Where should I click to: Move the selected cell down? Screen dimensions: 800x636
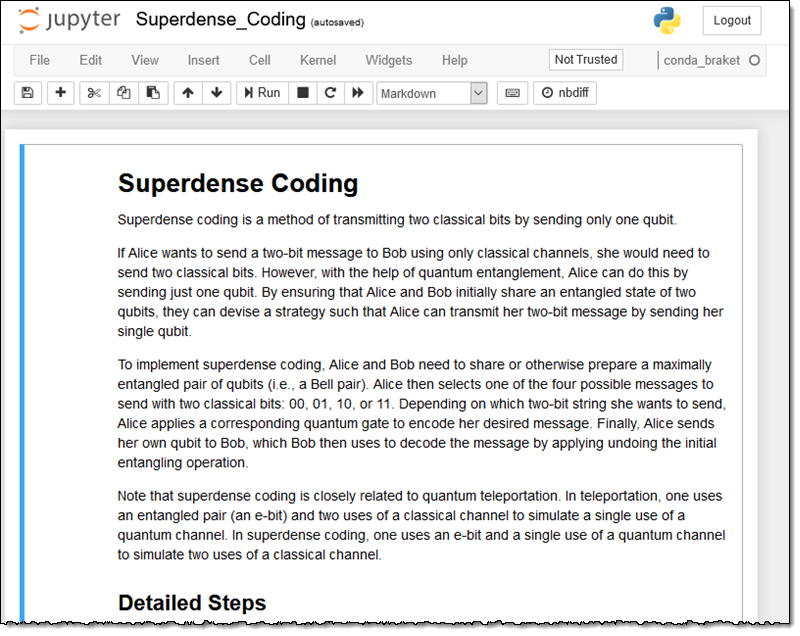(216, 93)
